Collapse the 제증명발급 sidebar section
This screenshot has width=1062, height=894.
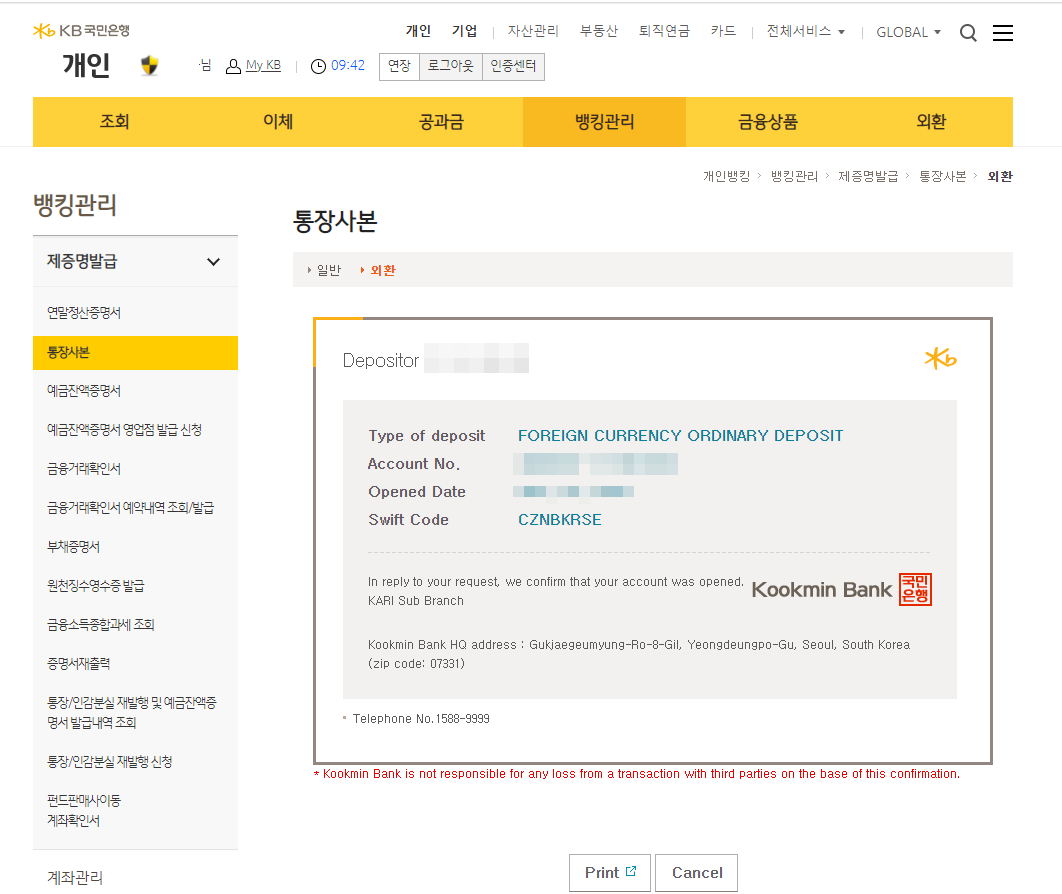click(x=213, y=261)
